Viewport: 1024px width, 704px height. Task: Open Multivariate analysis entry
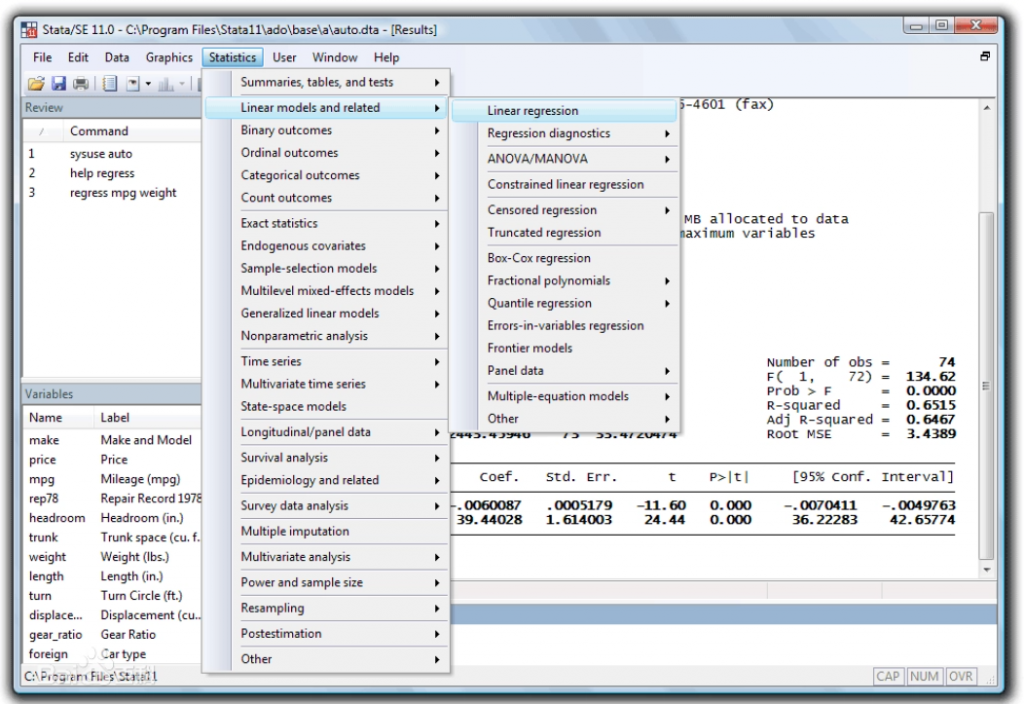pyautogui.click(x=326, y=557)
